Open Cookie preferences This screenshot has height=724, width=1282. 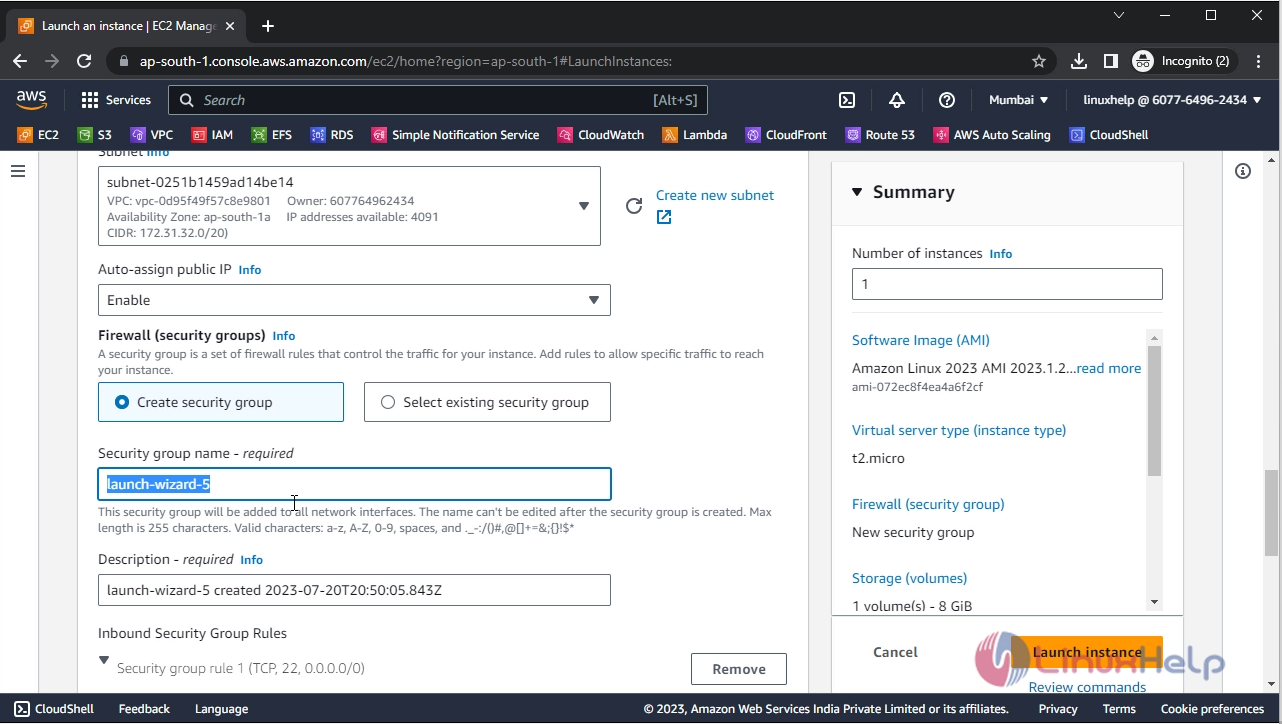tap(1212, 709)
